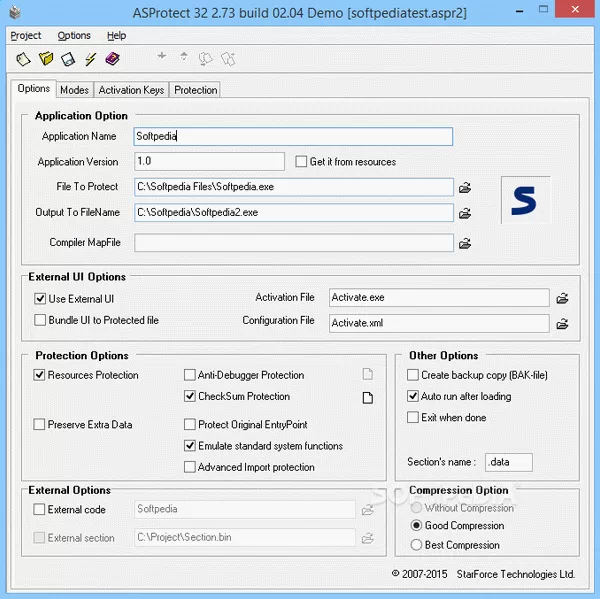Toggle Emulate standard system functions
This screenshot has height=599, width=600.
point(190,446)
